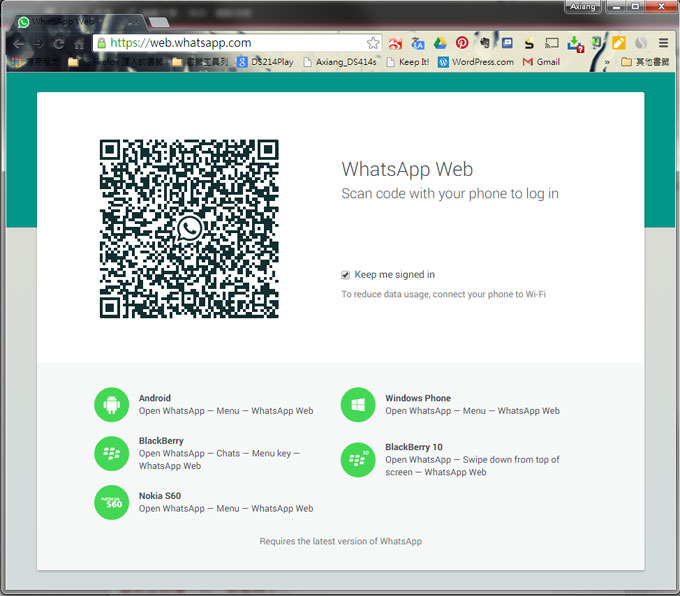The width and height of the screenshot is (680, 596).
Task: Open the Gmail bookmark
Action: (x=541, y=62)
